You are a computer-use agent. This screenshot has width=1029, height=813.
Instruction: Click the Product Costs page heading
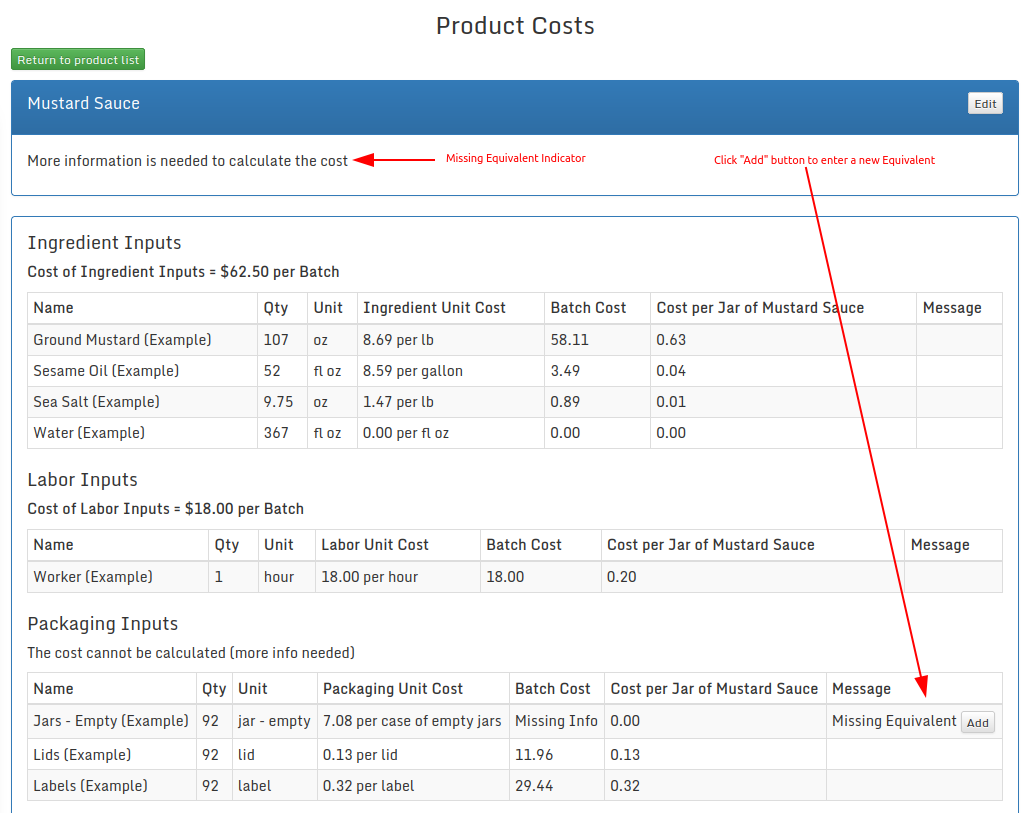tap(515, 26)
